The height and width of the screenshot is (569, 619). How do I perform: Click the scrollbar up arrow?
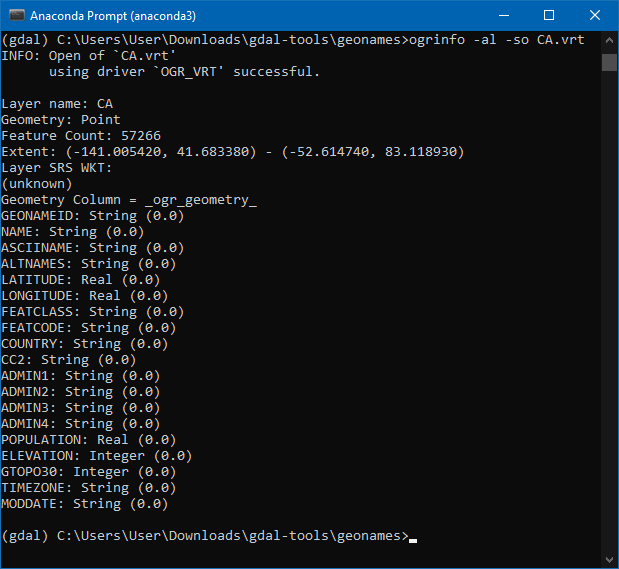tap(609, 40)
